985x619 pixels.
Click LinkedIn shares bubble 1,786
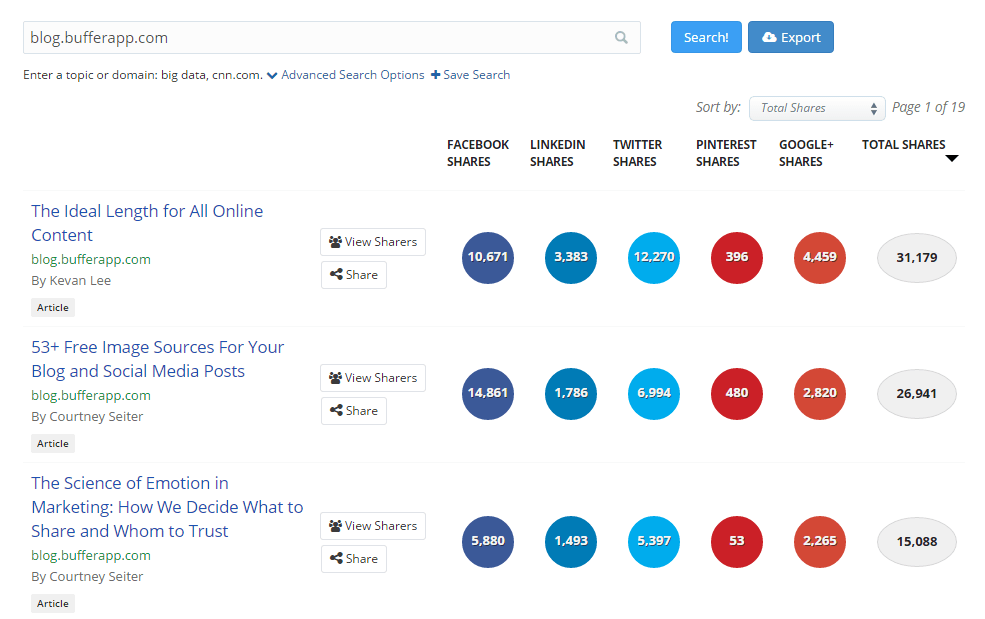point(571,393)
